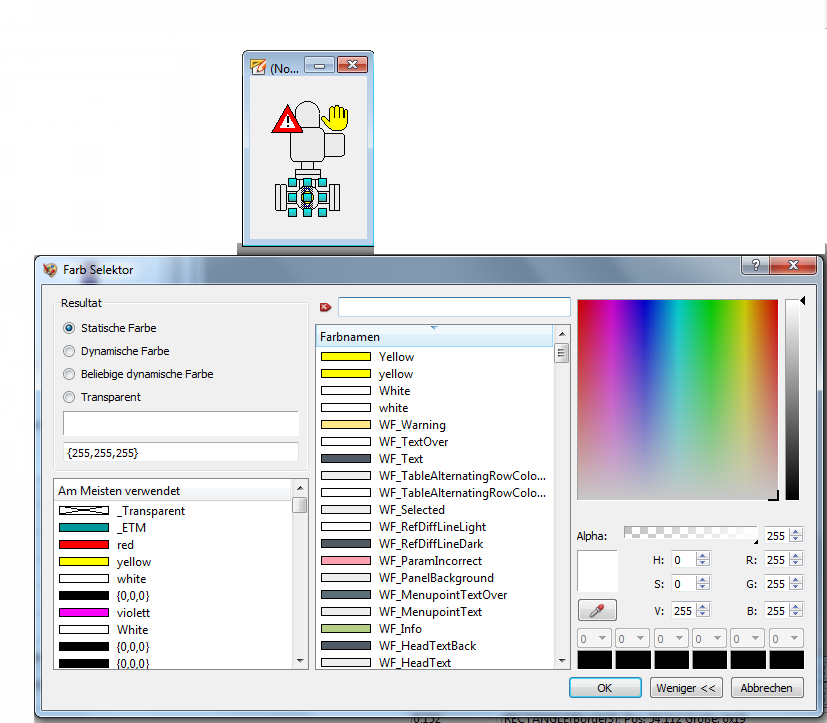Select WF_PanelBackground color name
Image resolution: width=827 pixels, height=723 pixels.
pos(434,578)
